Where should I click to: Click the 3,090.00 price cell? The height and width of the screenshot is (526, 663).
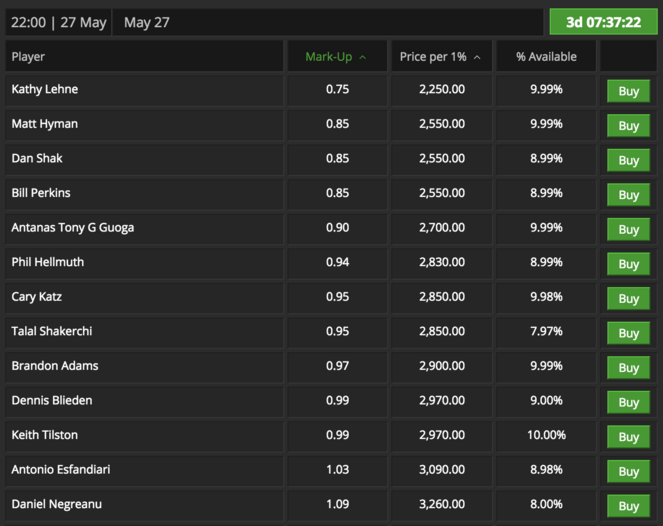[x=442, y=469]
